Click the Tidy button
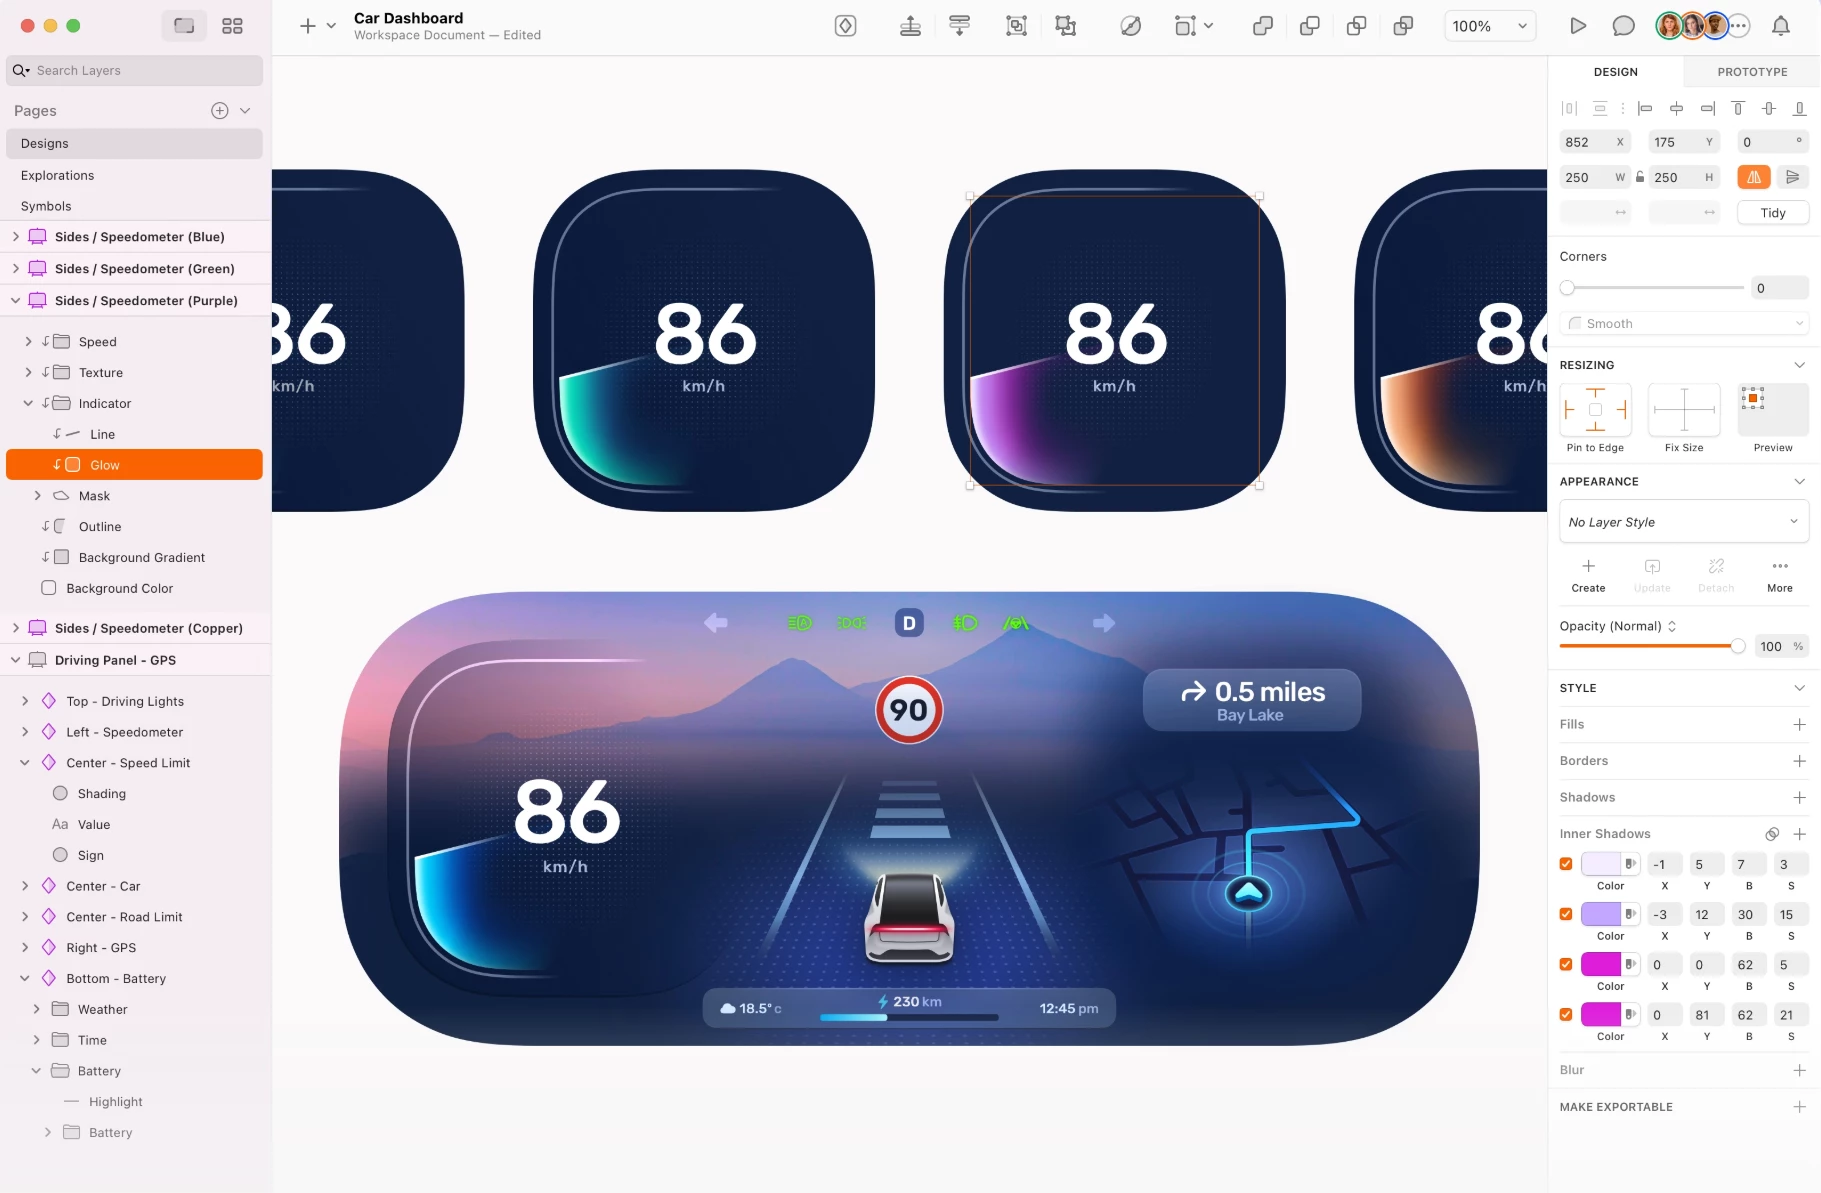 point(1773,213)
